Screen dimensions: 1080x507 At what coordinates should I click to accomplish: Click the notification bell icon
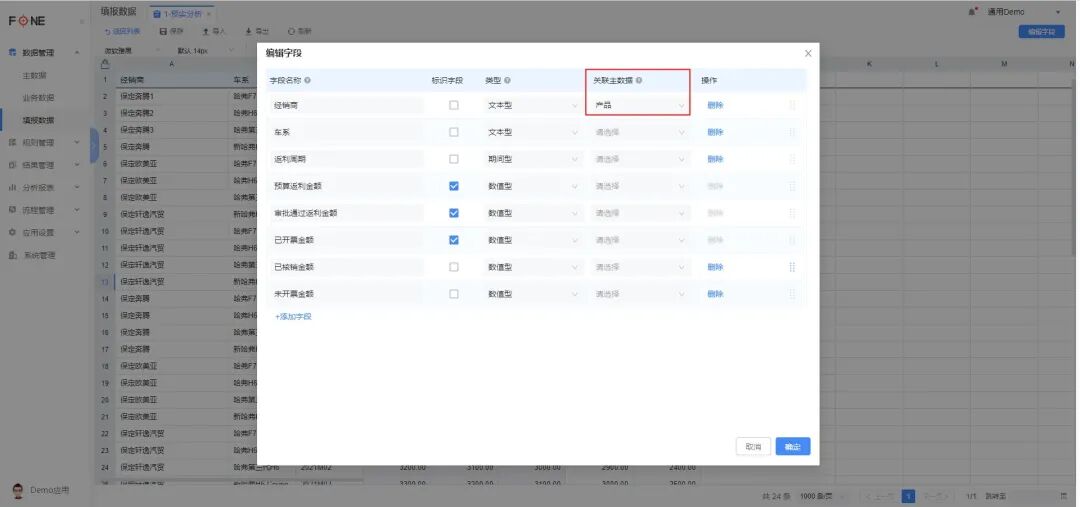[972, 12]
